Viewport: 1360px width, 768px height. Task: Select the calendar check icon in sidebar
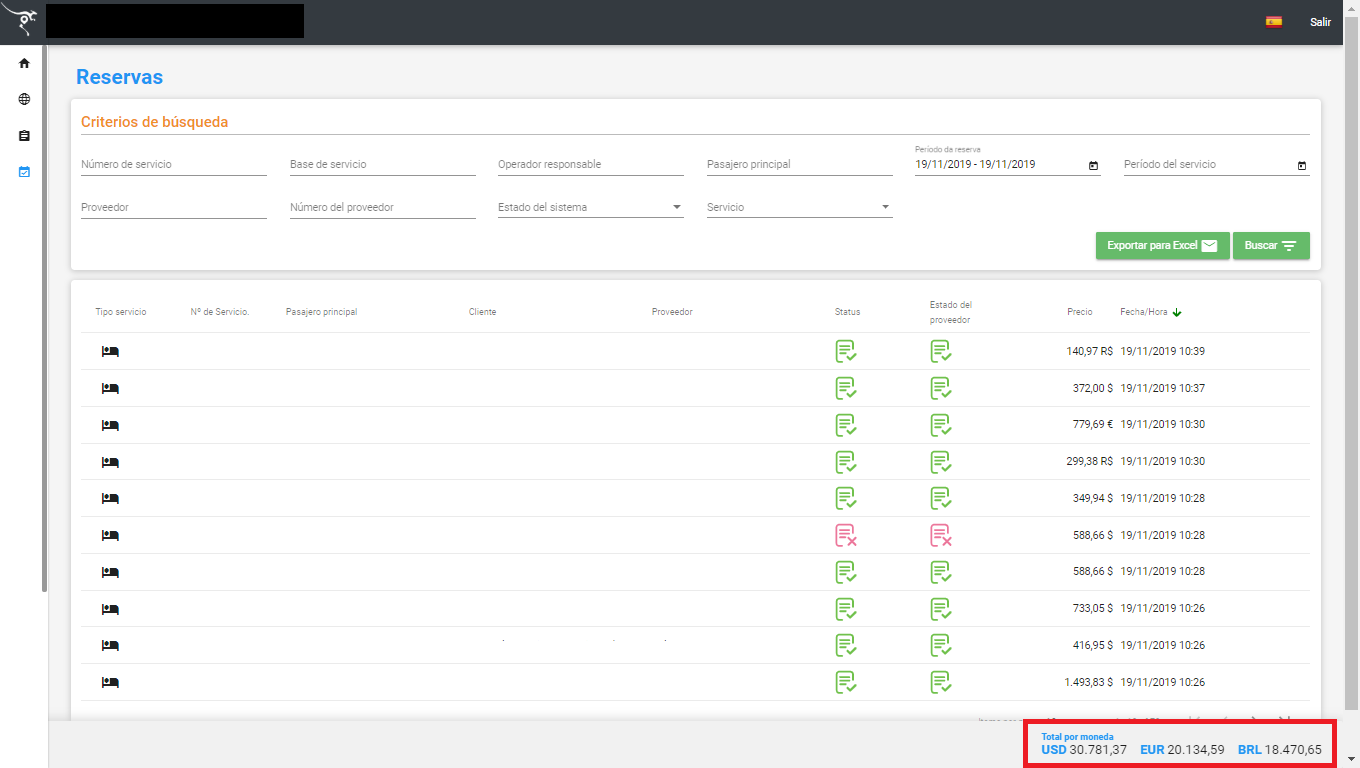[x=24, y=171]
